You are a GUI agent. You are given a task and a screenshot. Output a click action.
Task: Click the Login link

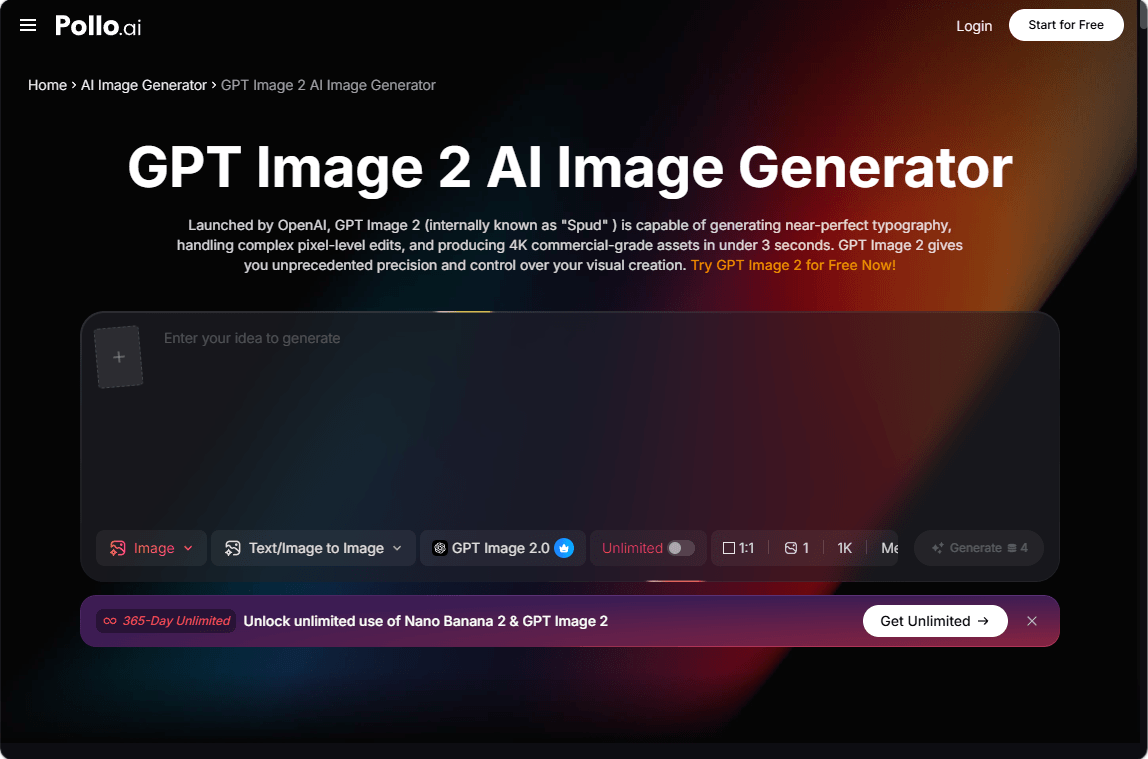point(974,26)
